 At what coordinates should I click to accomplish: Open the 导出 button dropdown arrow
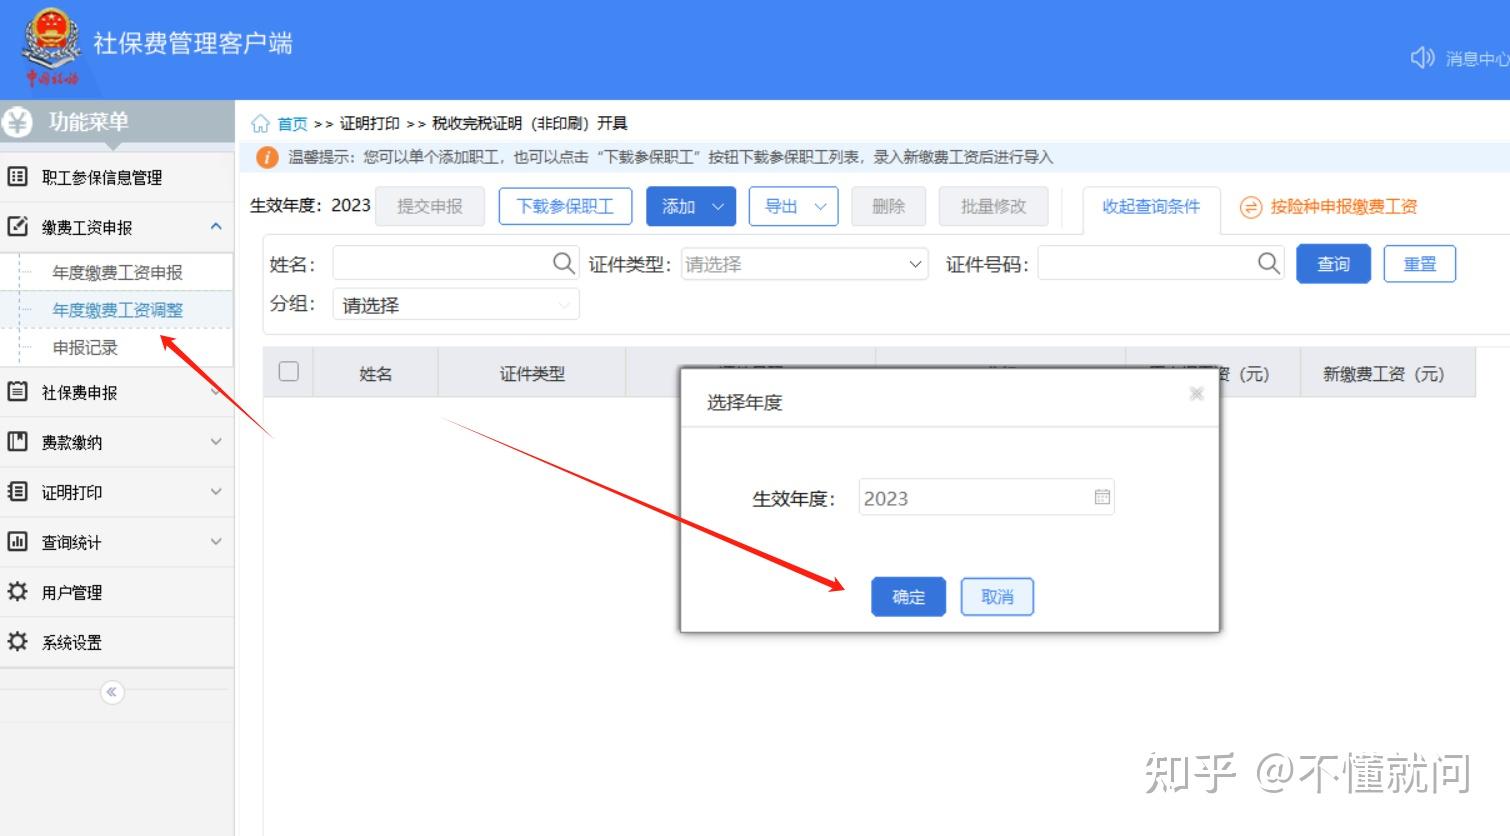(x=820, y=207)
